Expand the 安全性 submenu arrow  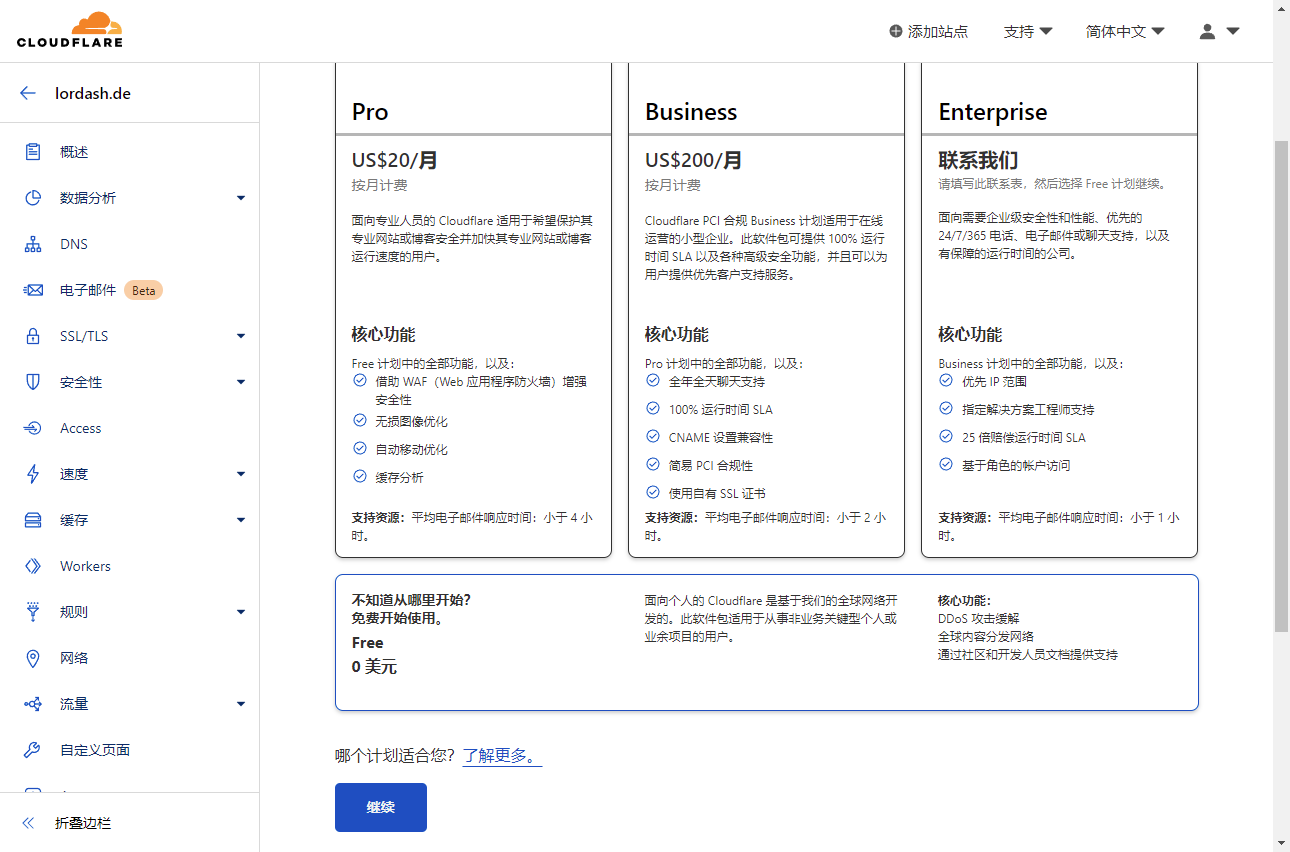(241, 382)
